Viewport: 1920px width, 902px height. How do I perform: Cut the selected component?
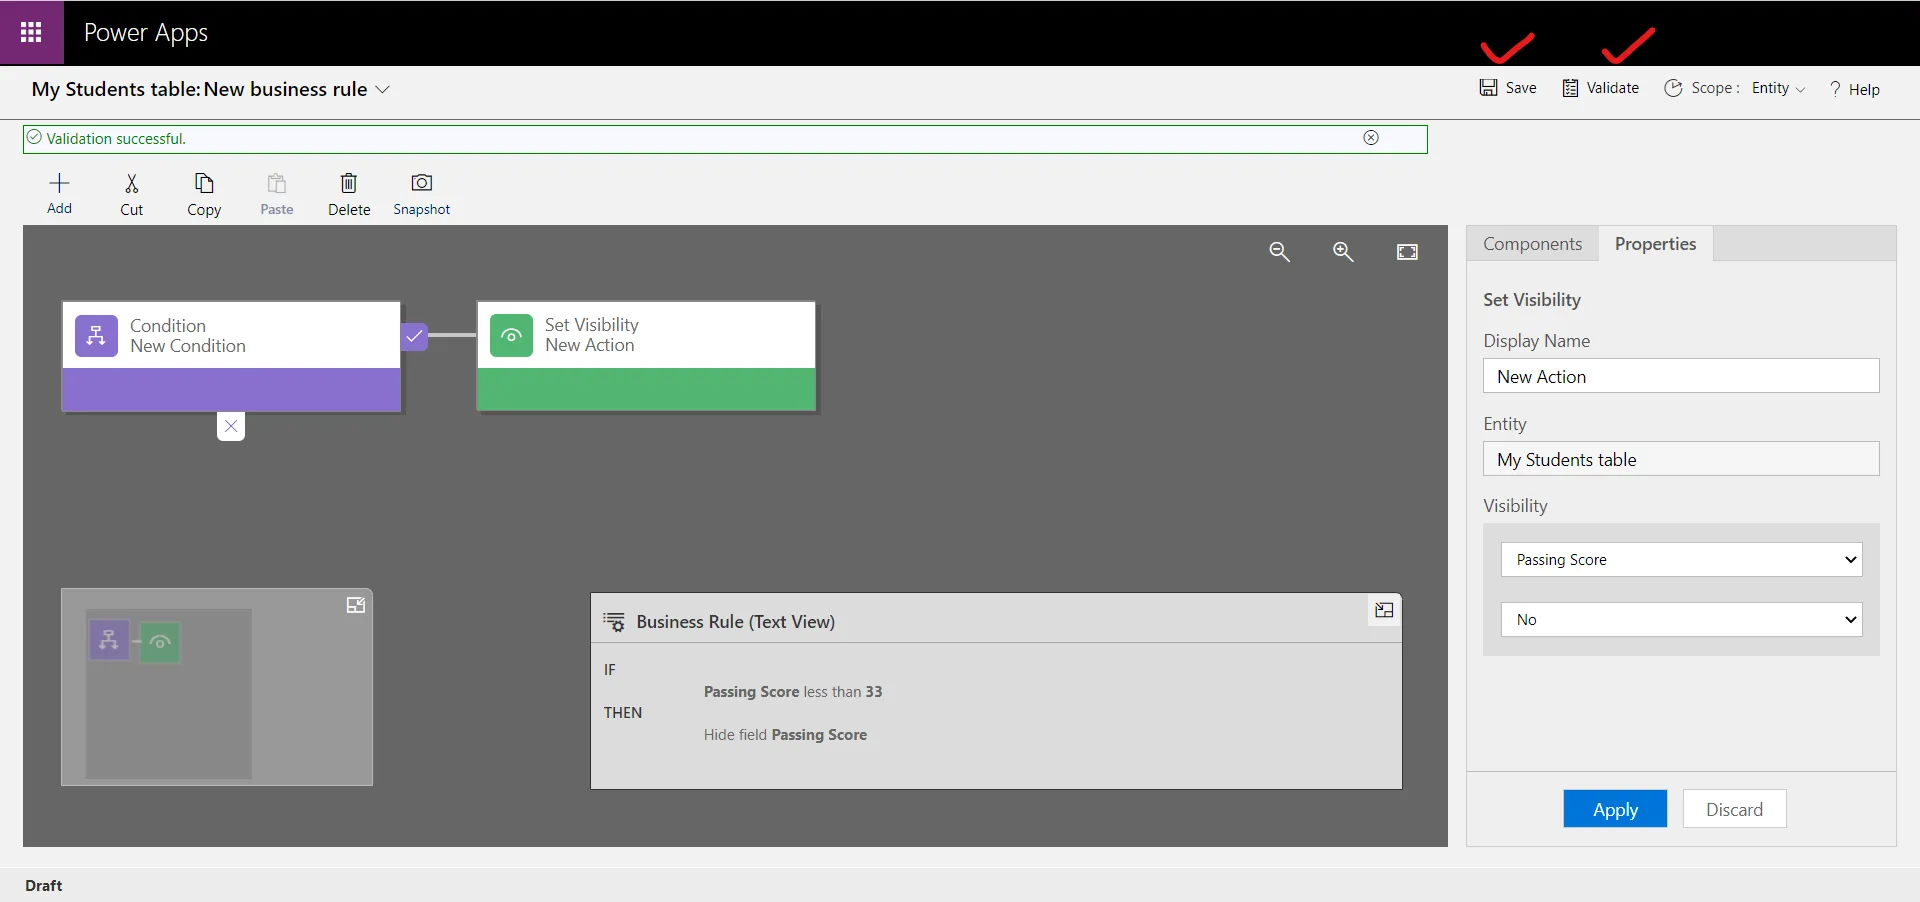coord(131,194)
